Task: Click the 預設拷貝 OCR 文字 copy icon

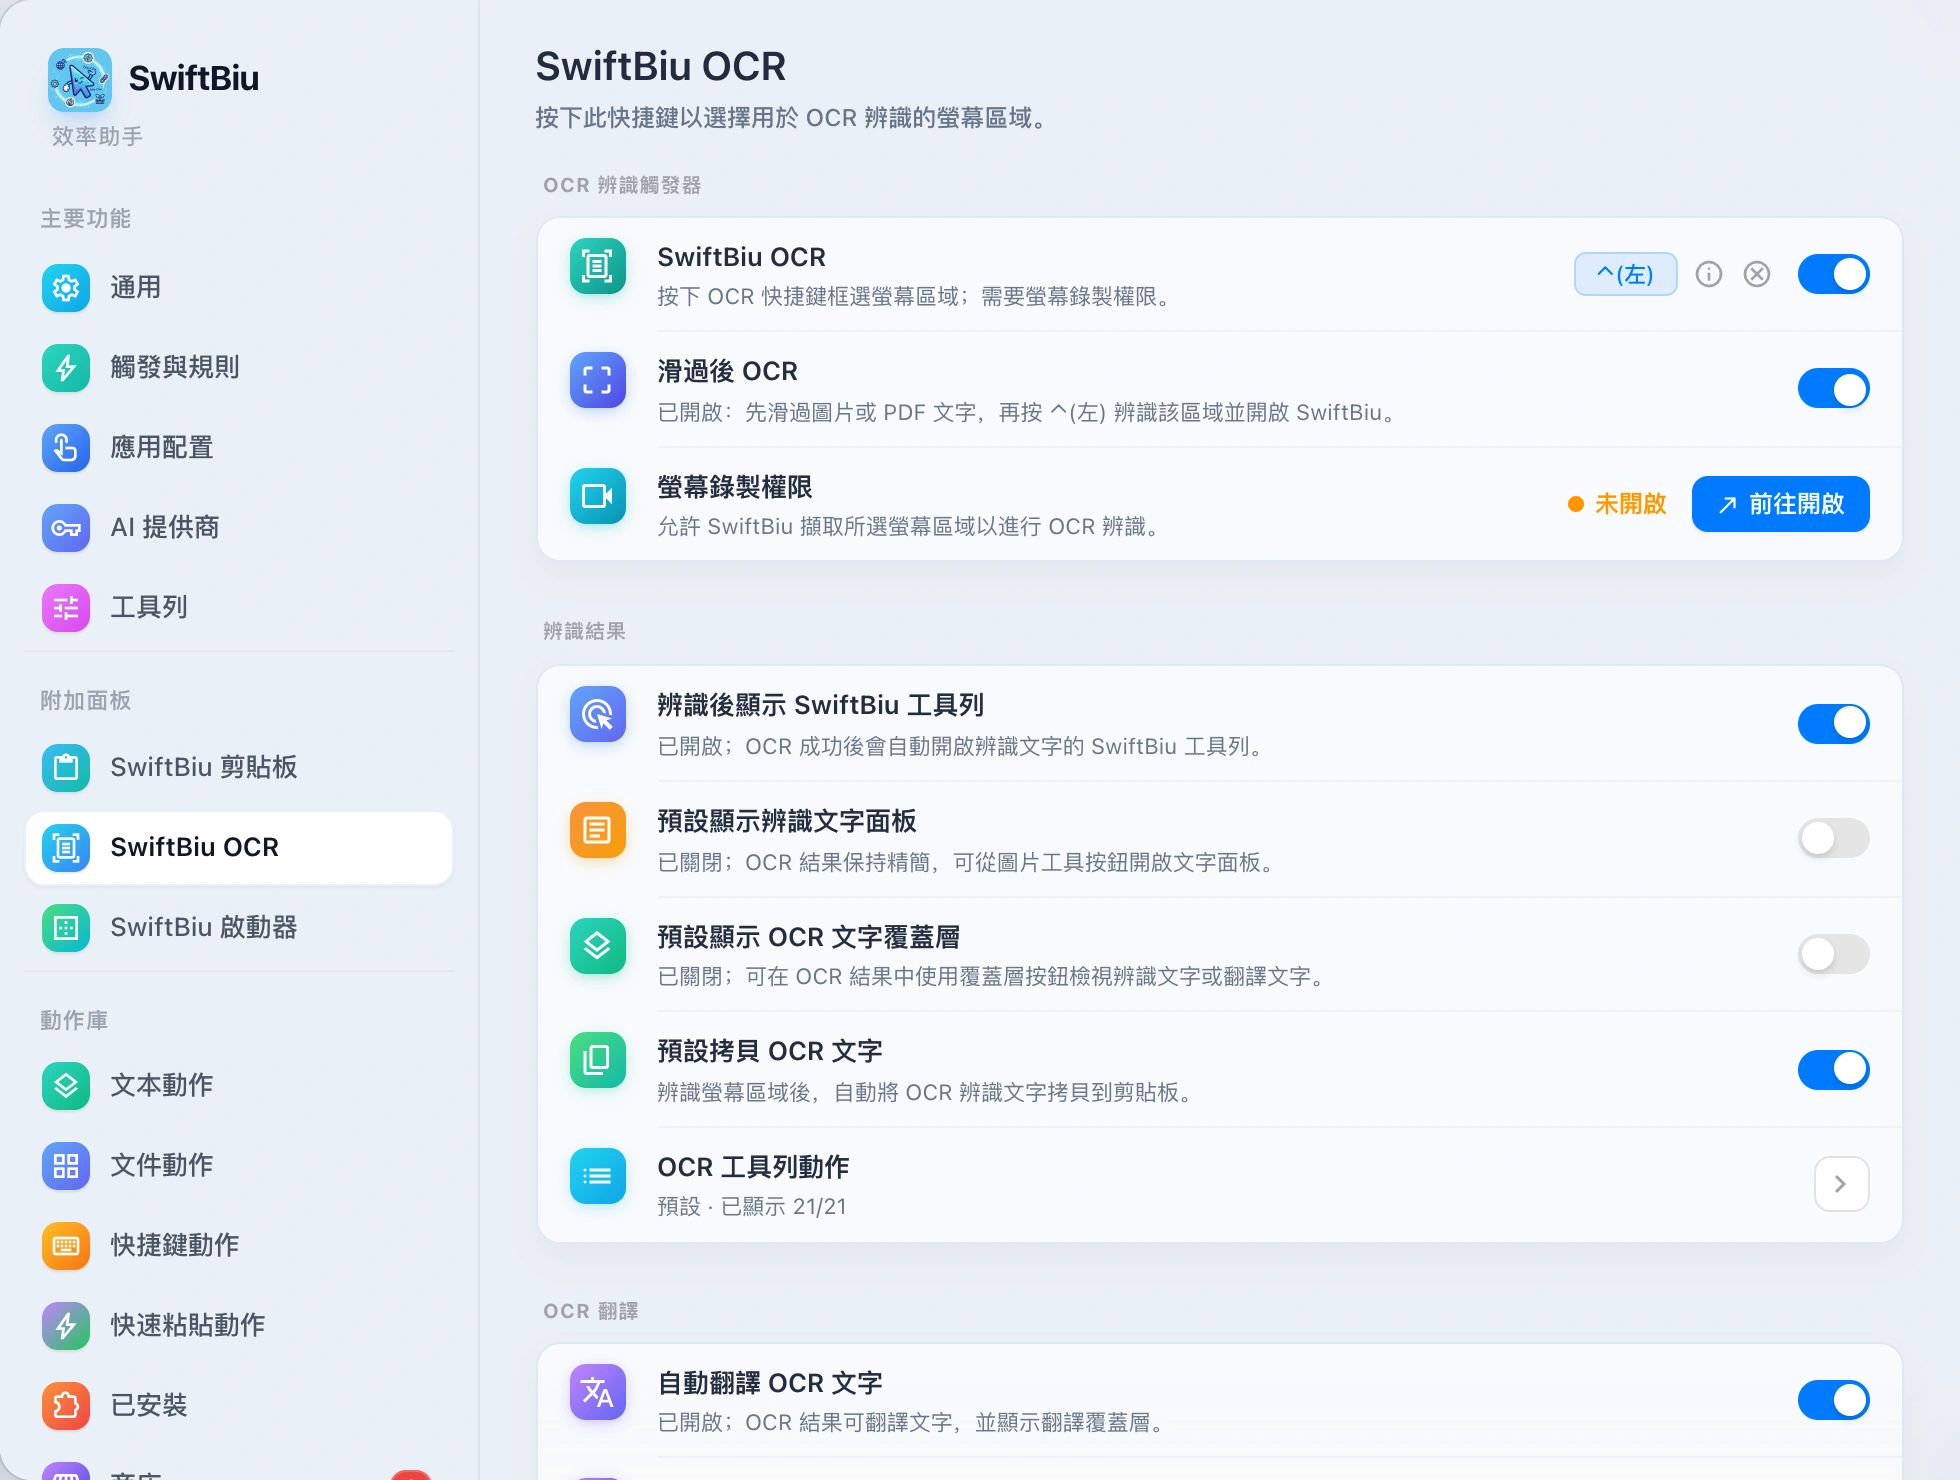Action: click(598, 1060)
